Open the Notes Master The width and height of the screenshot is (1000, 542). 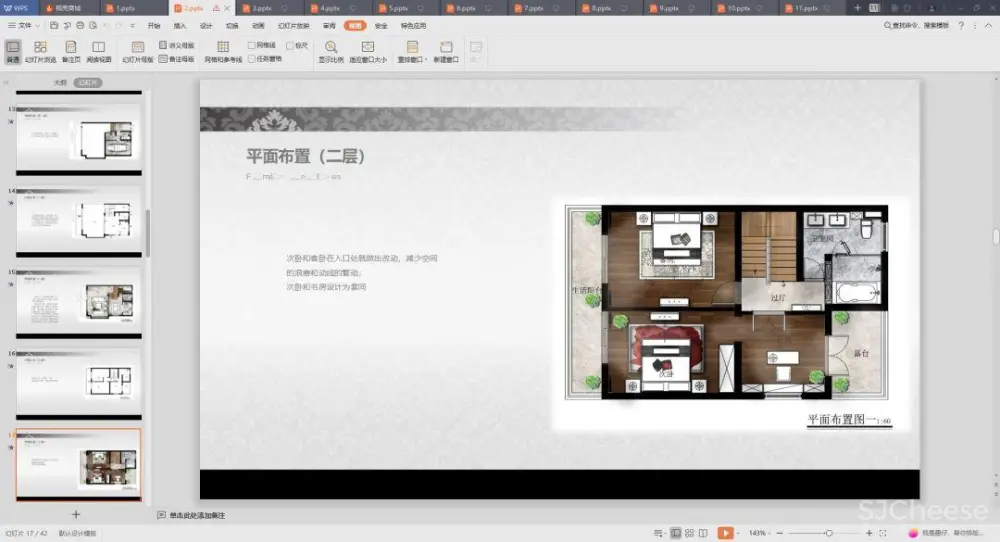[x=177, y=59]
